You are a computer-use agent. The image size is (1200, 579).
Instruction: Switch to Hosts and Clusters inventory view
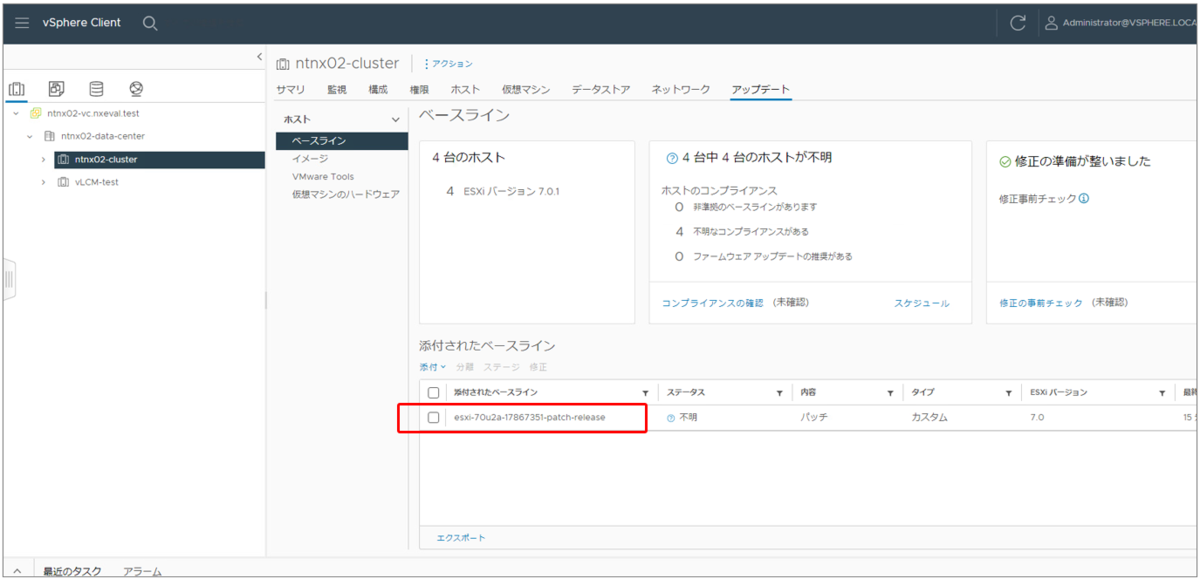(17, 89)
